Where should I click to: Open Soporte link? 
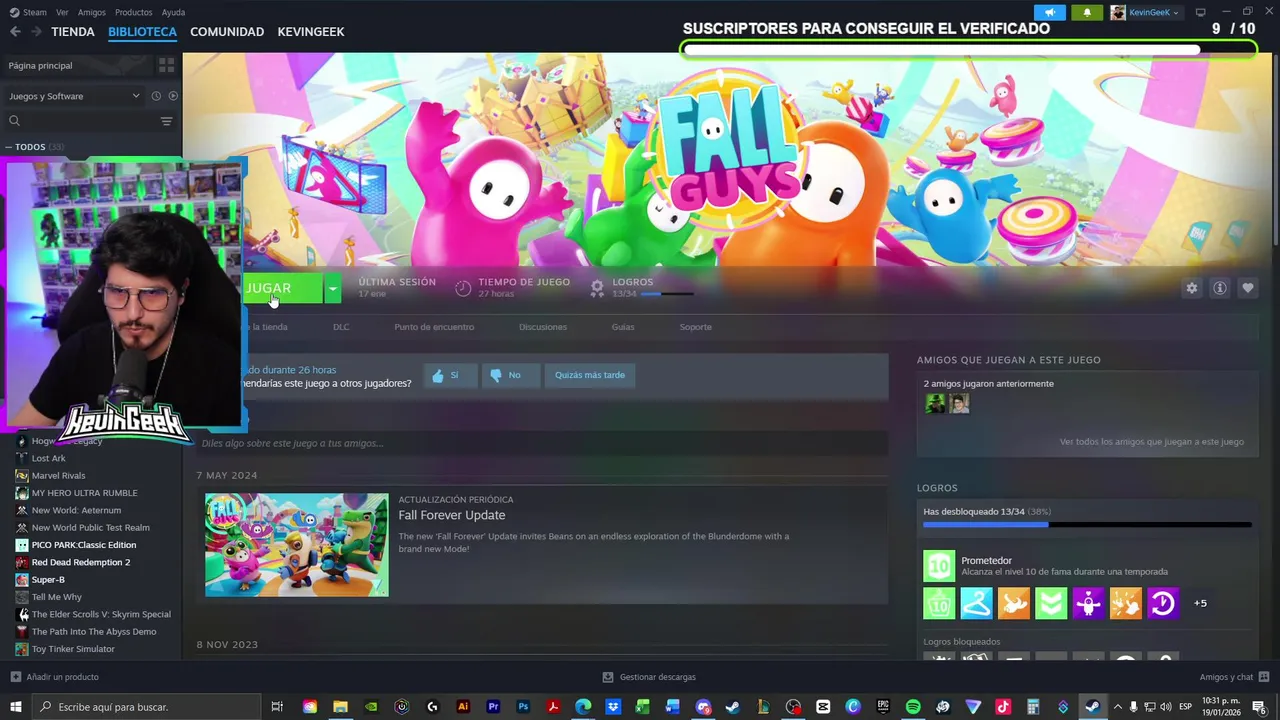696,327
